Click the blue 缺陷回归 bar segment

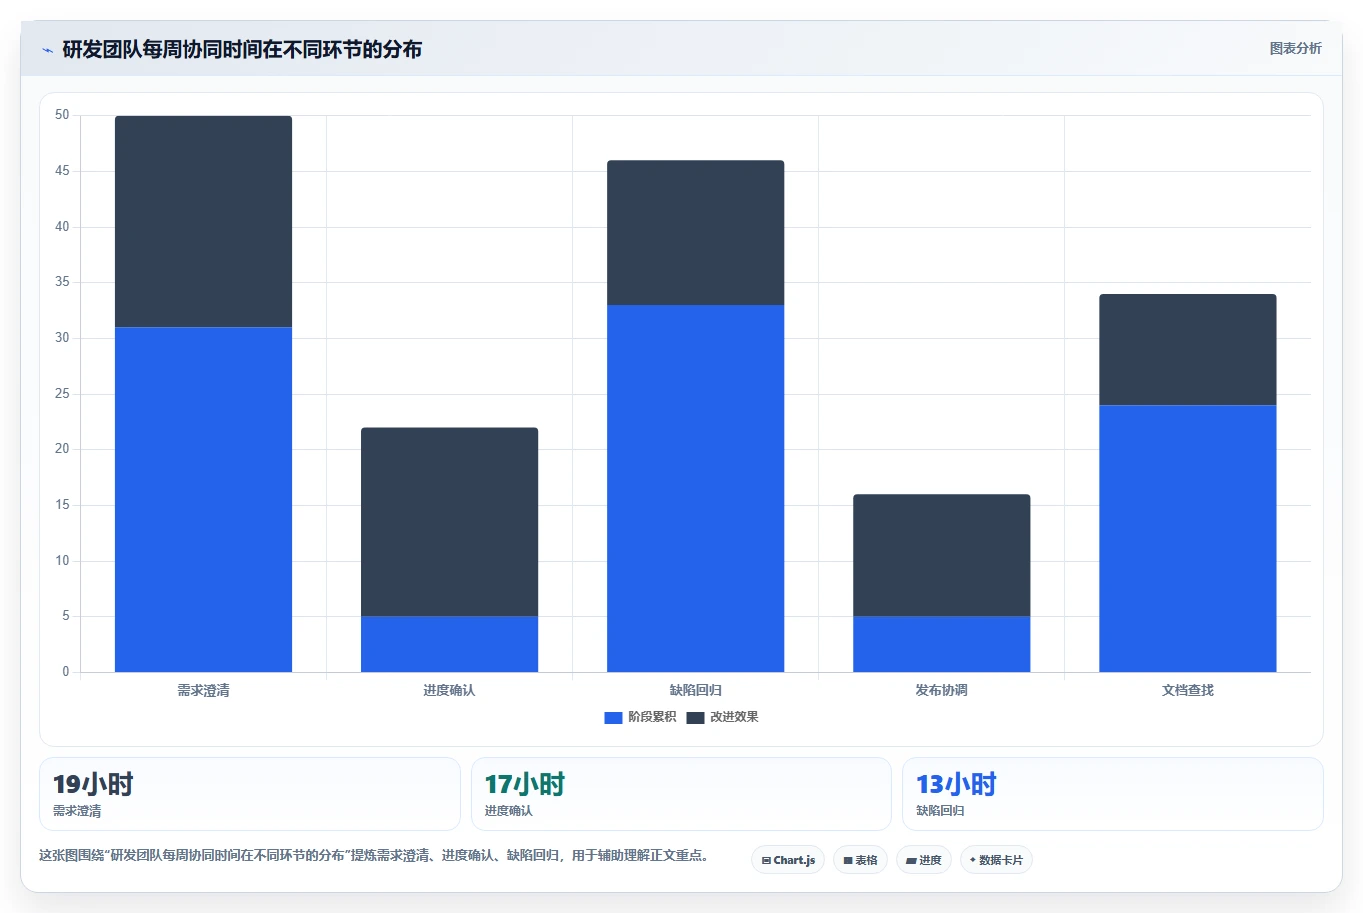click(695, 488)
